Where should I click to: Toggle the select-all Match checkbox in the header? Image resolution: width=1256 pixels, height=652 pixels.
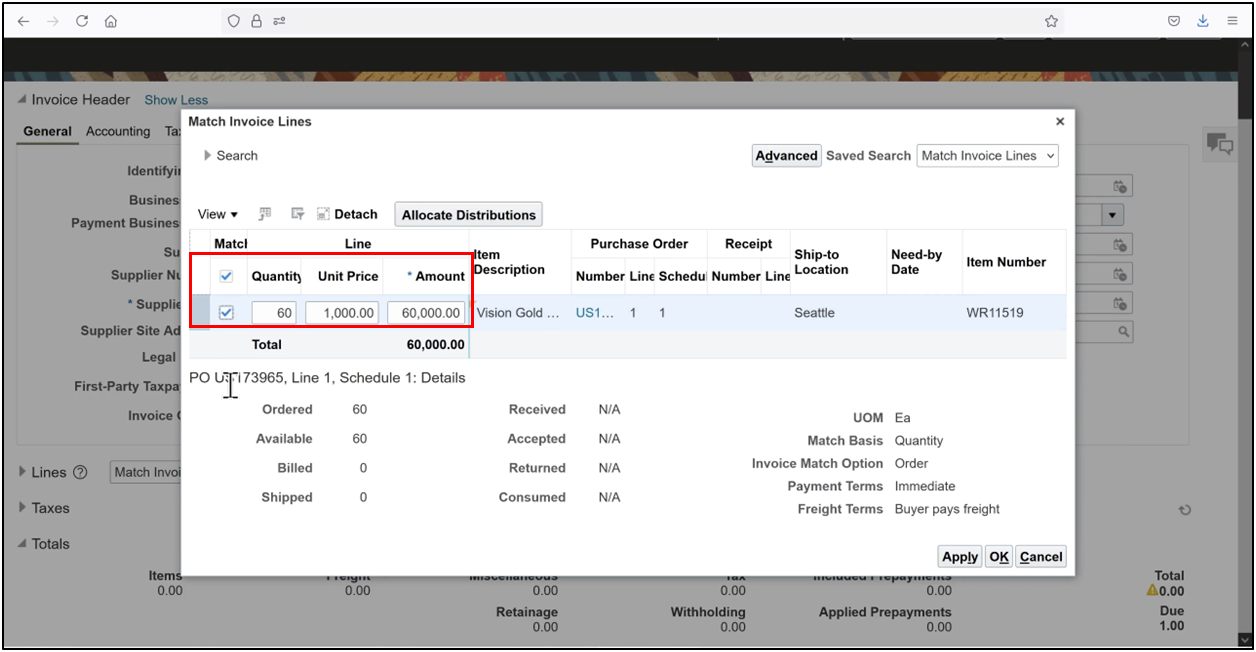(x=225, y=276)
